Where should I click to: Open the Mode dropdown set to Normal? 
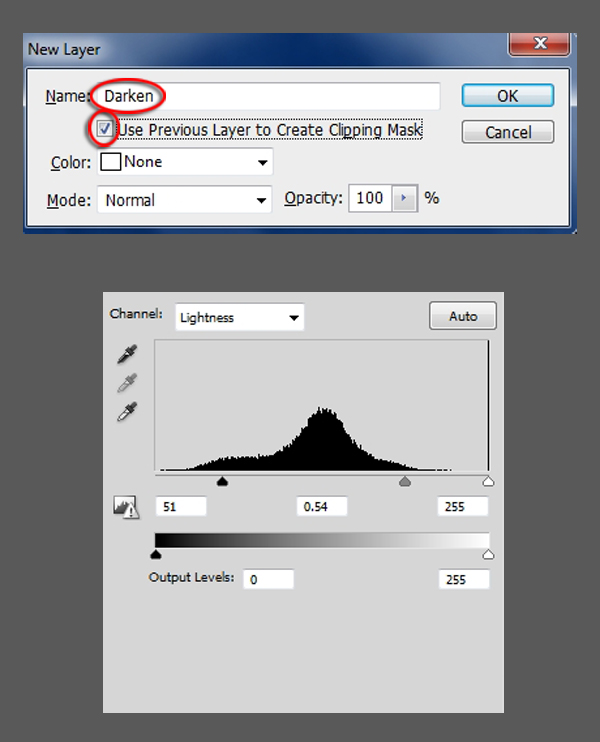click(184, 200)
